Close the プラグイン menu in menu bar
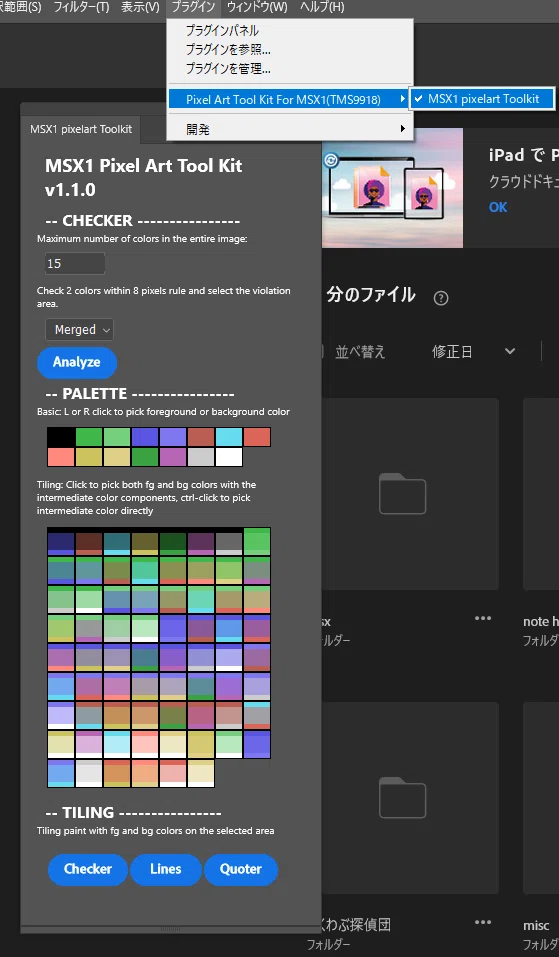 193,7
